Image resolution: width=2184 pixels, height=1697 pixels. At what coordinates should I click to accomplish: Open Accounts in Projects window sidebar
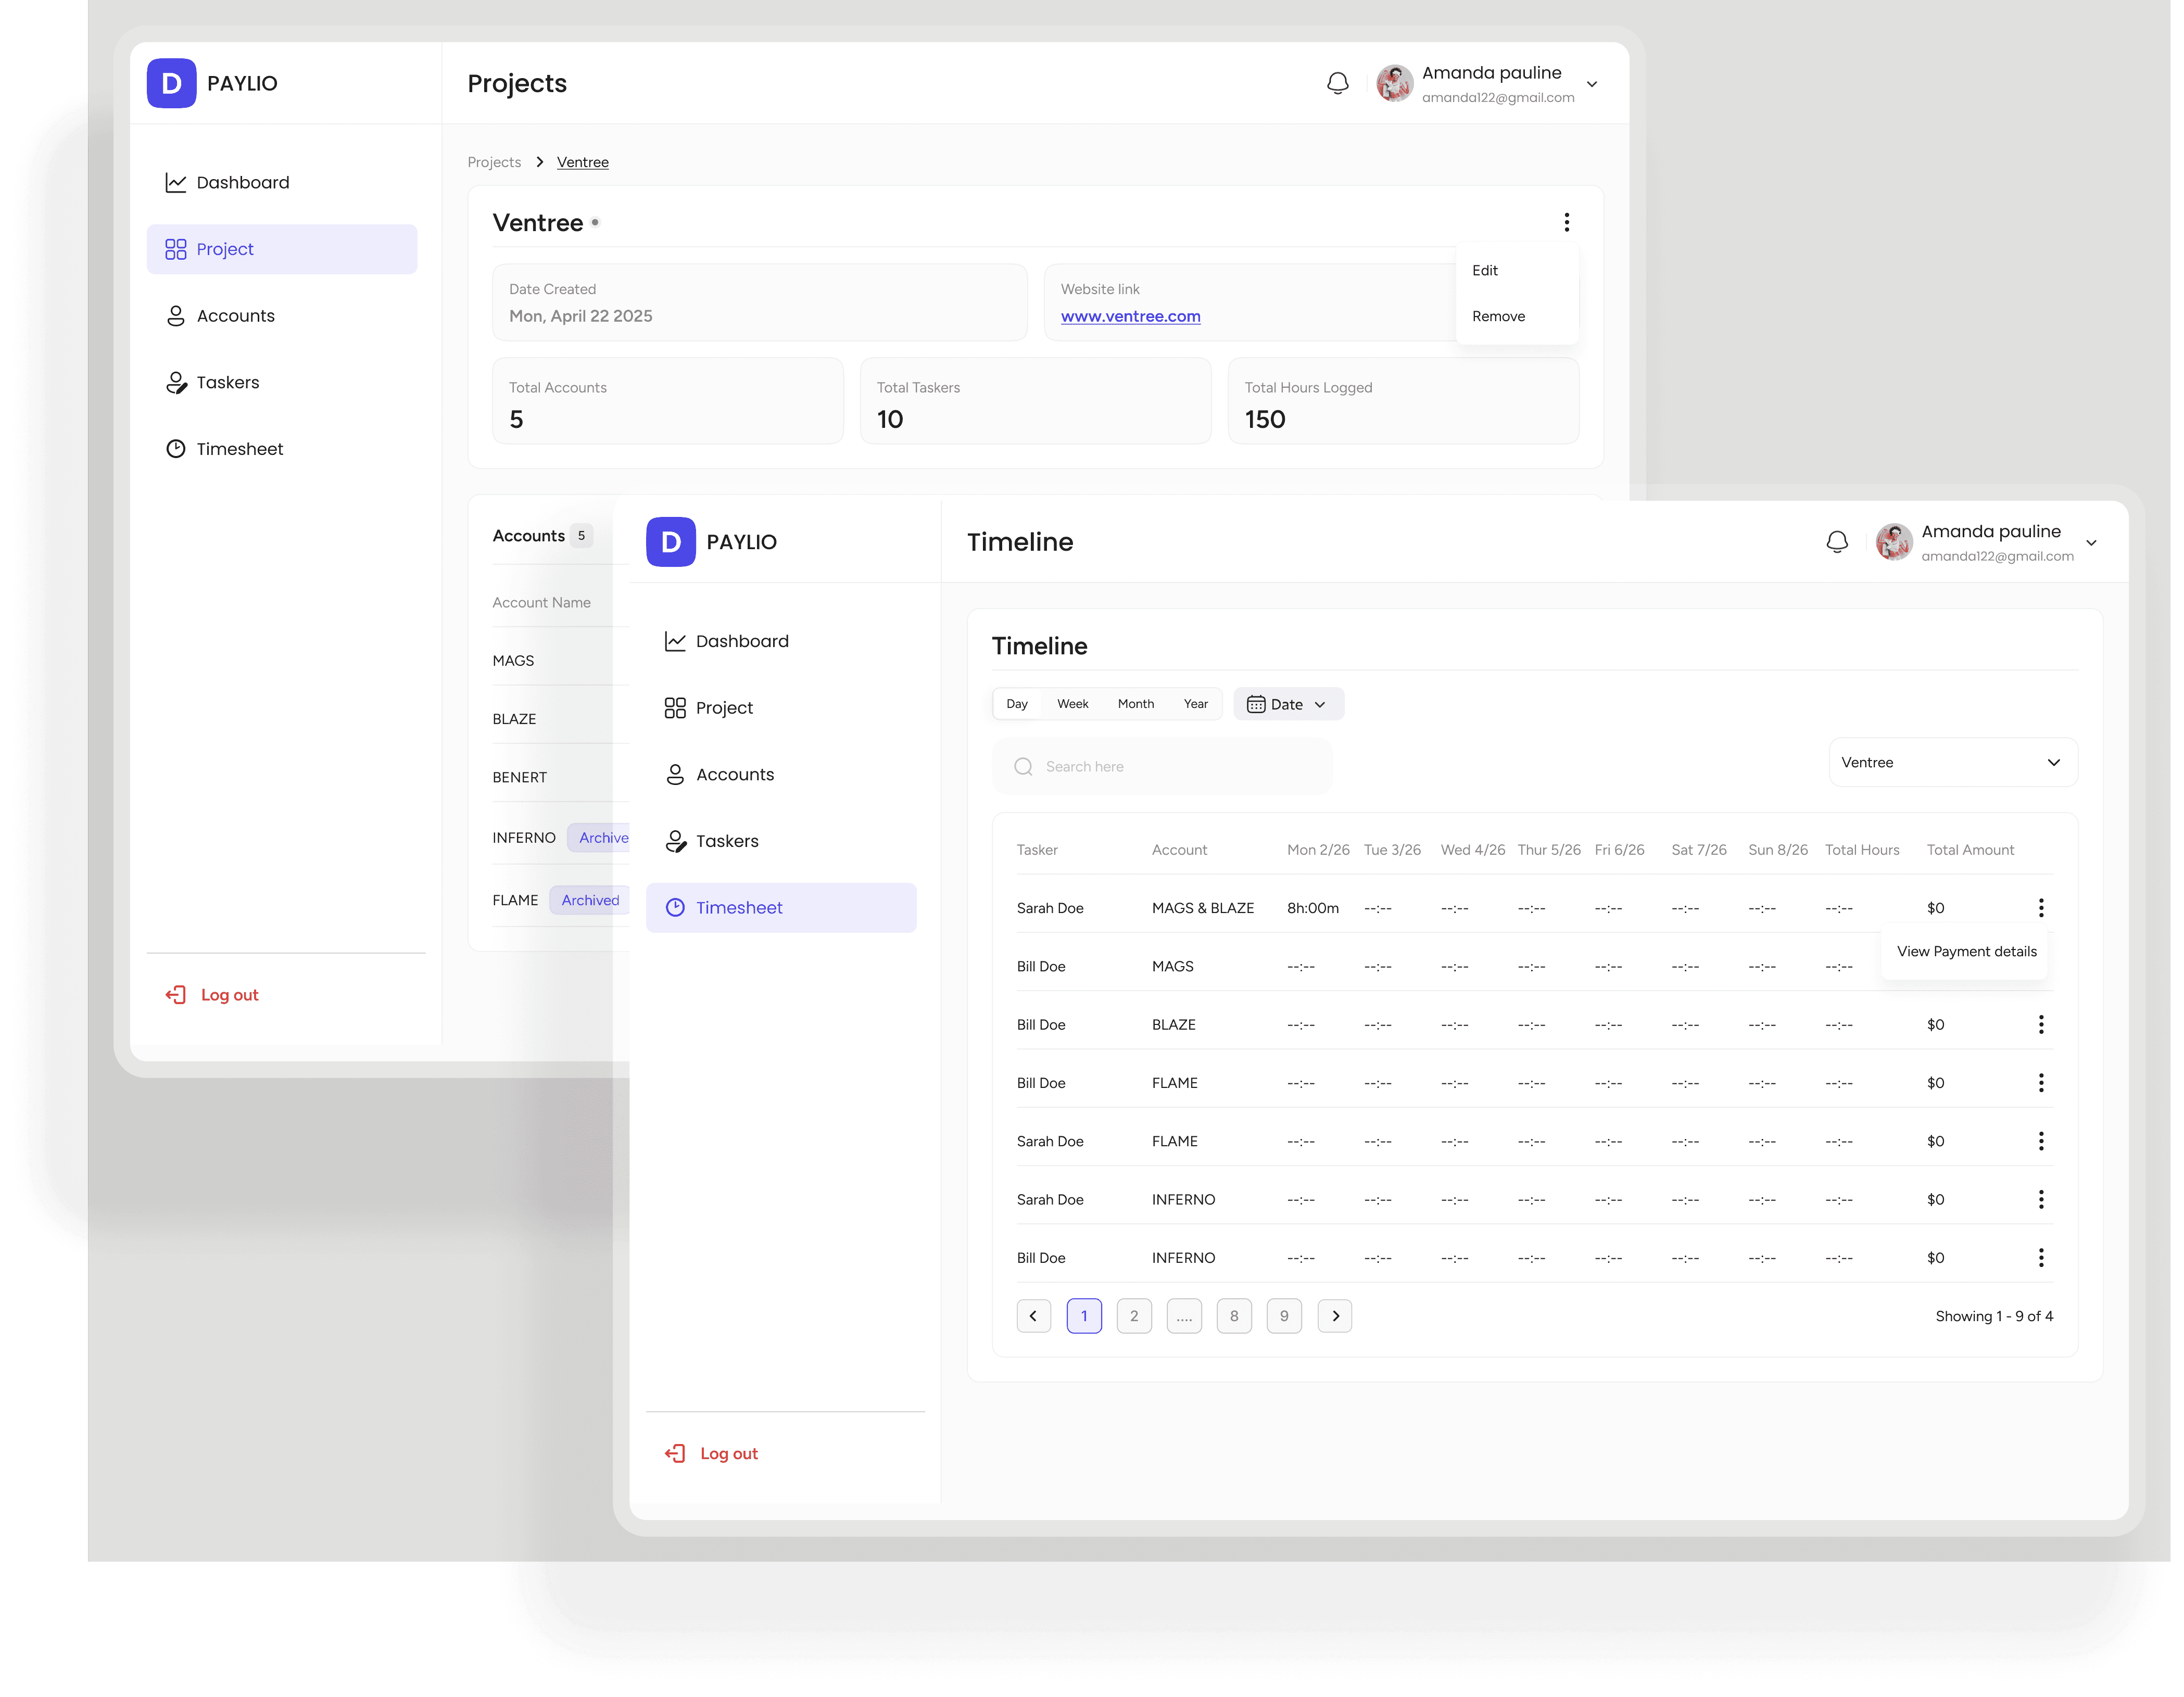click(282, 316)
